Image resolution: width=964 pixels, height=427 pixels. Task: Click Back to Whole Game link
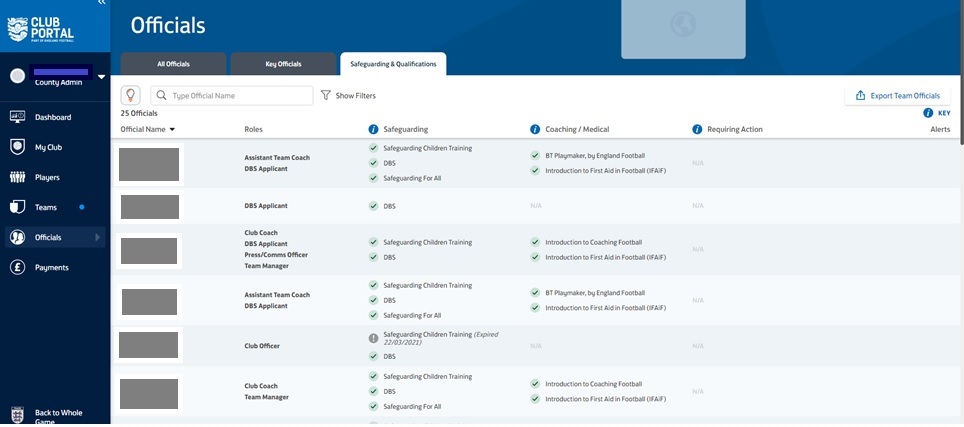coord(58,416)
